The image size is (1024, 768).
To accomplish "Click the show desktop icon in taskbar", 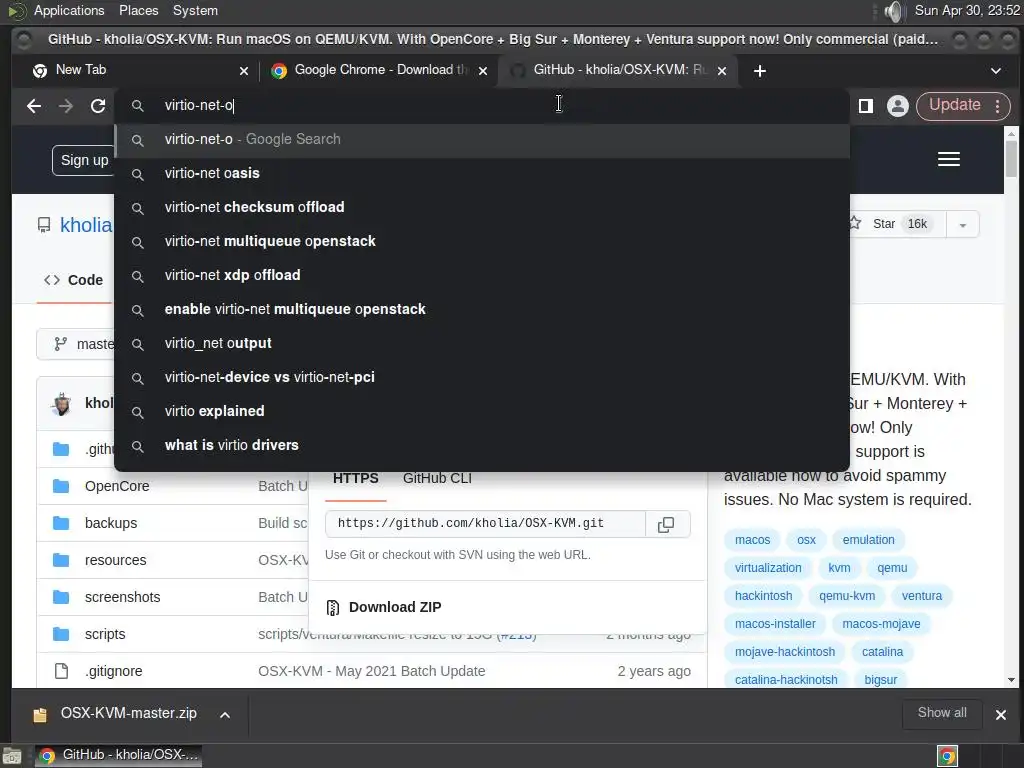I will [x=12, y=756].
